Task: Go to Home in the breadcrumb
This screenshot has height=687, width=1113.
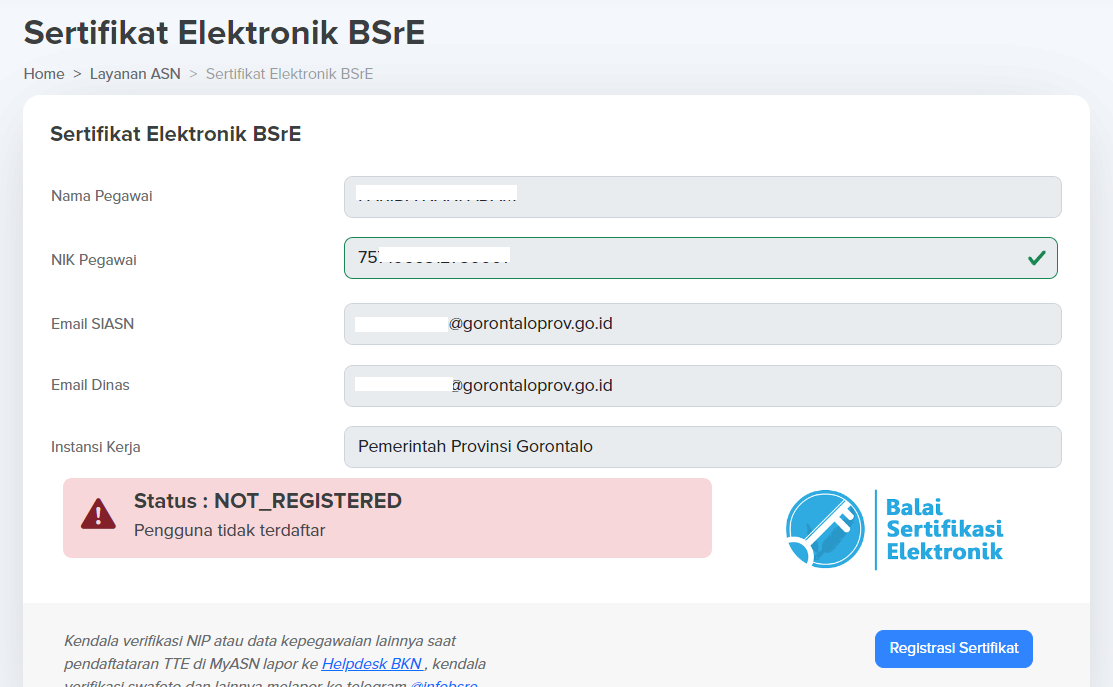Action: click(44, 74)
